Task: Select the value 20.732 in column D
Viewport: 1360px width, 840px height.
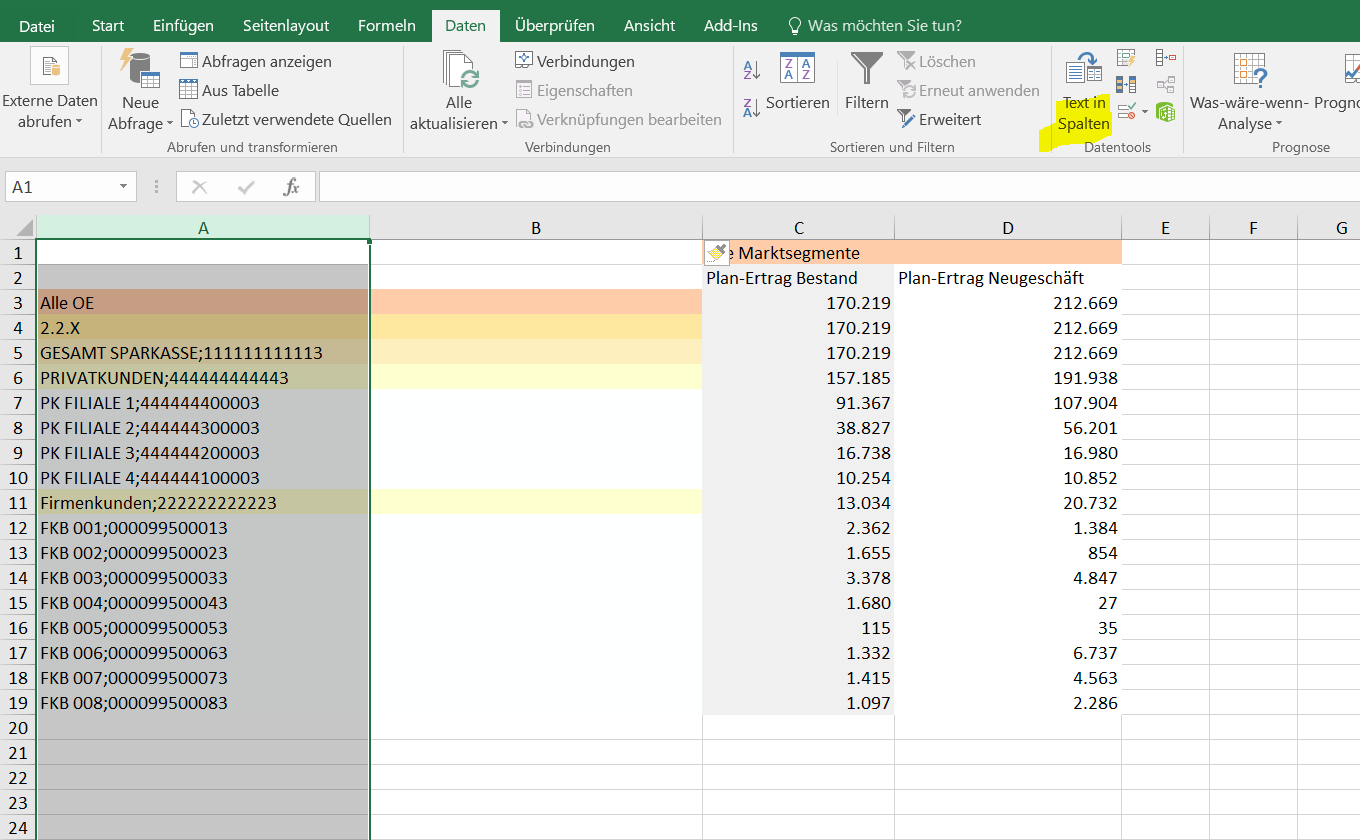Action: 1008,502
